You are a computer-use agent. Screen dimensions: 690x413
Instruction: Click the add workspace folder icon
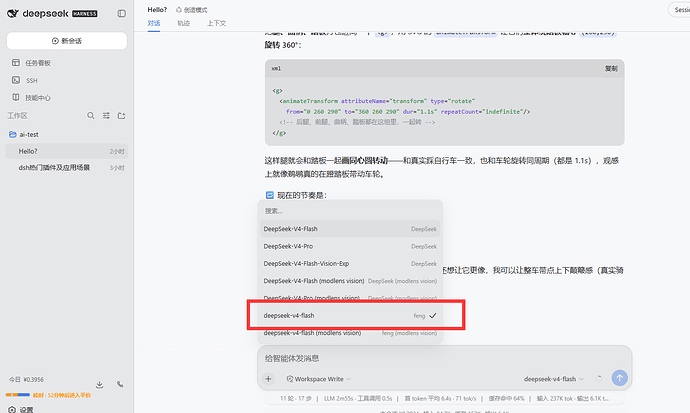coord(121,116)
